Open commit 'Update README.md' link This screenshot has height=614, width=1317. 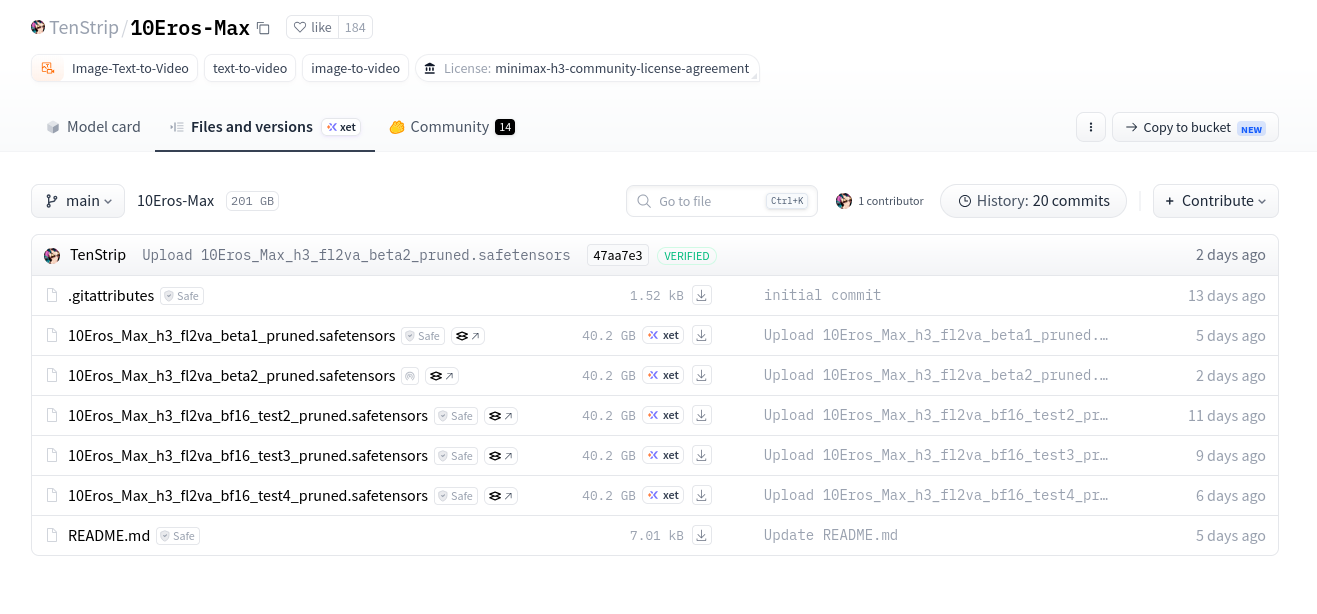(831, 536)
